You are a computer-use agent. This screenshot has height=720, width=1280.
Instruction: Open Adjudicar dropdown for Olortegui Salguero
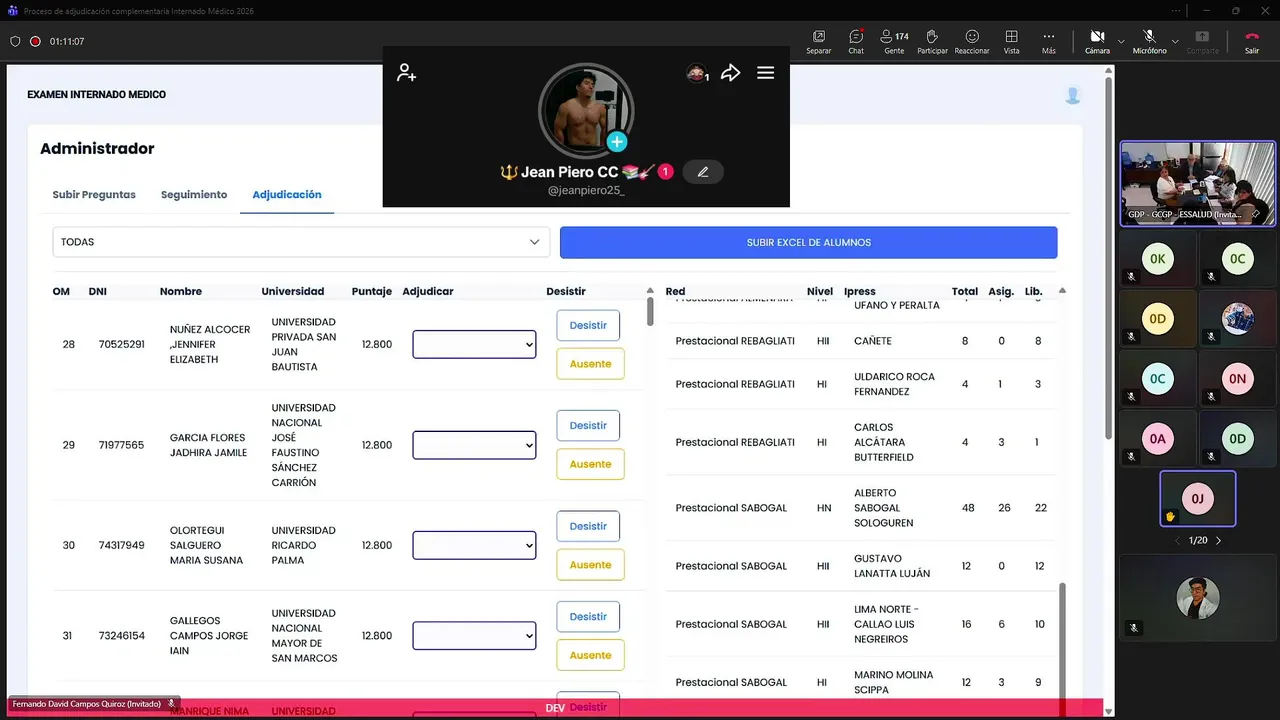coord(474,545)
